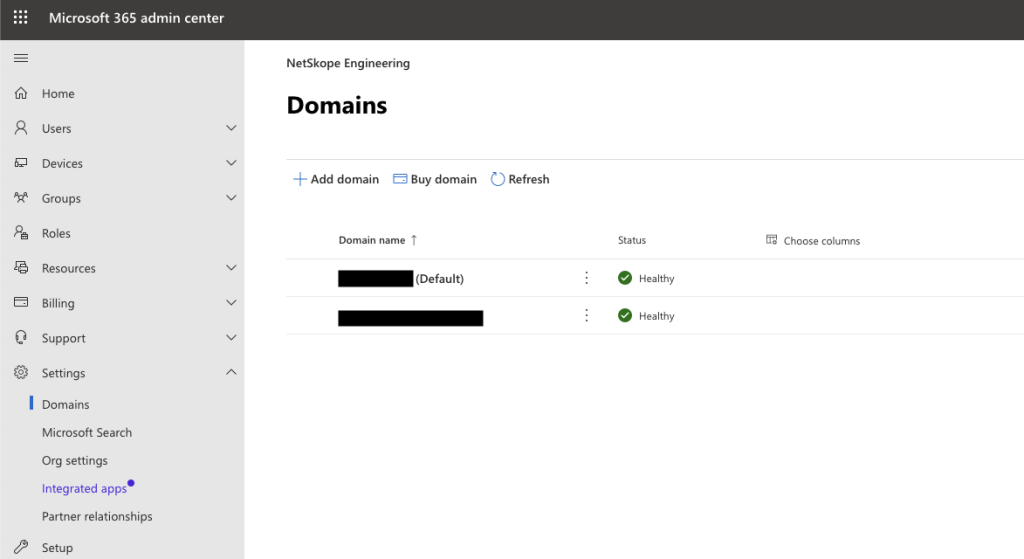Image resolution: width=1024 pixels, height=559 pixels.
Task: Open more actions for the Default domain
Action: click(x=586, y=278)
